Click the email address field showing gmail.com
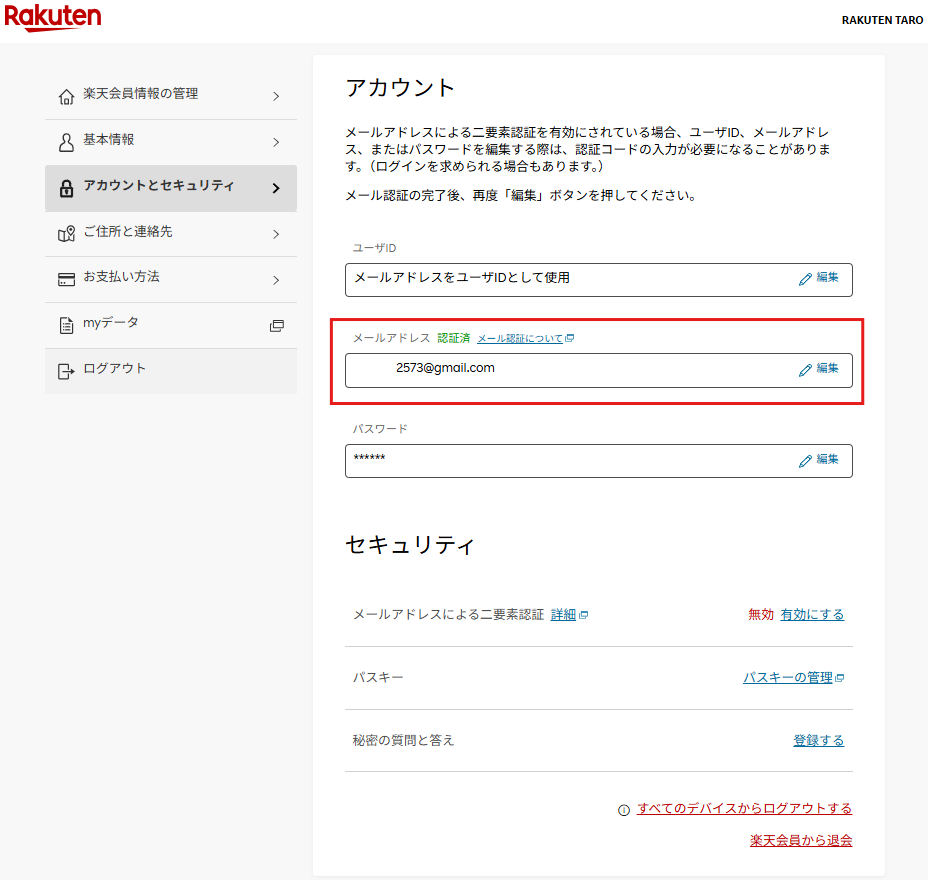This screenshot has width=928, height=880. (560, 369)
